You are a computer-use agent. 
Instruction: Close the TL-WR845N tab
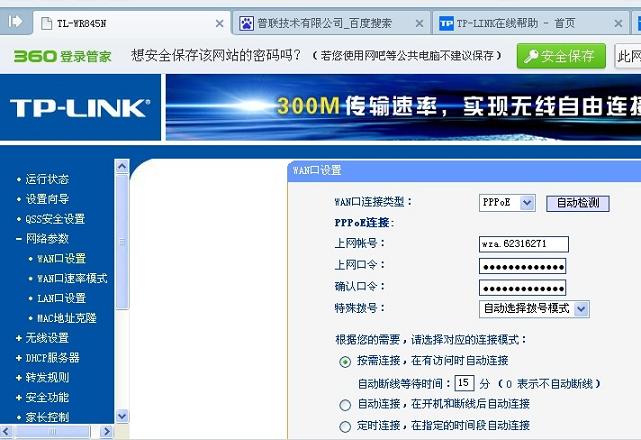(220, 24)
